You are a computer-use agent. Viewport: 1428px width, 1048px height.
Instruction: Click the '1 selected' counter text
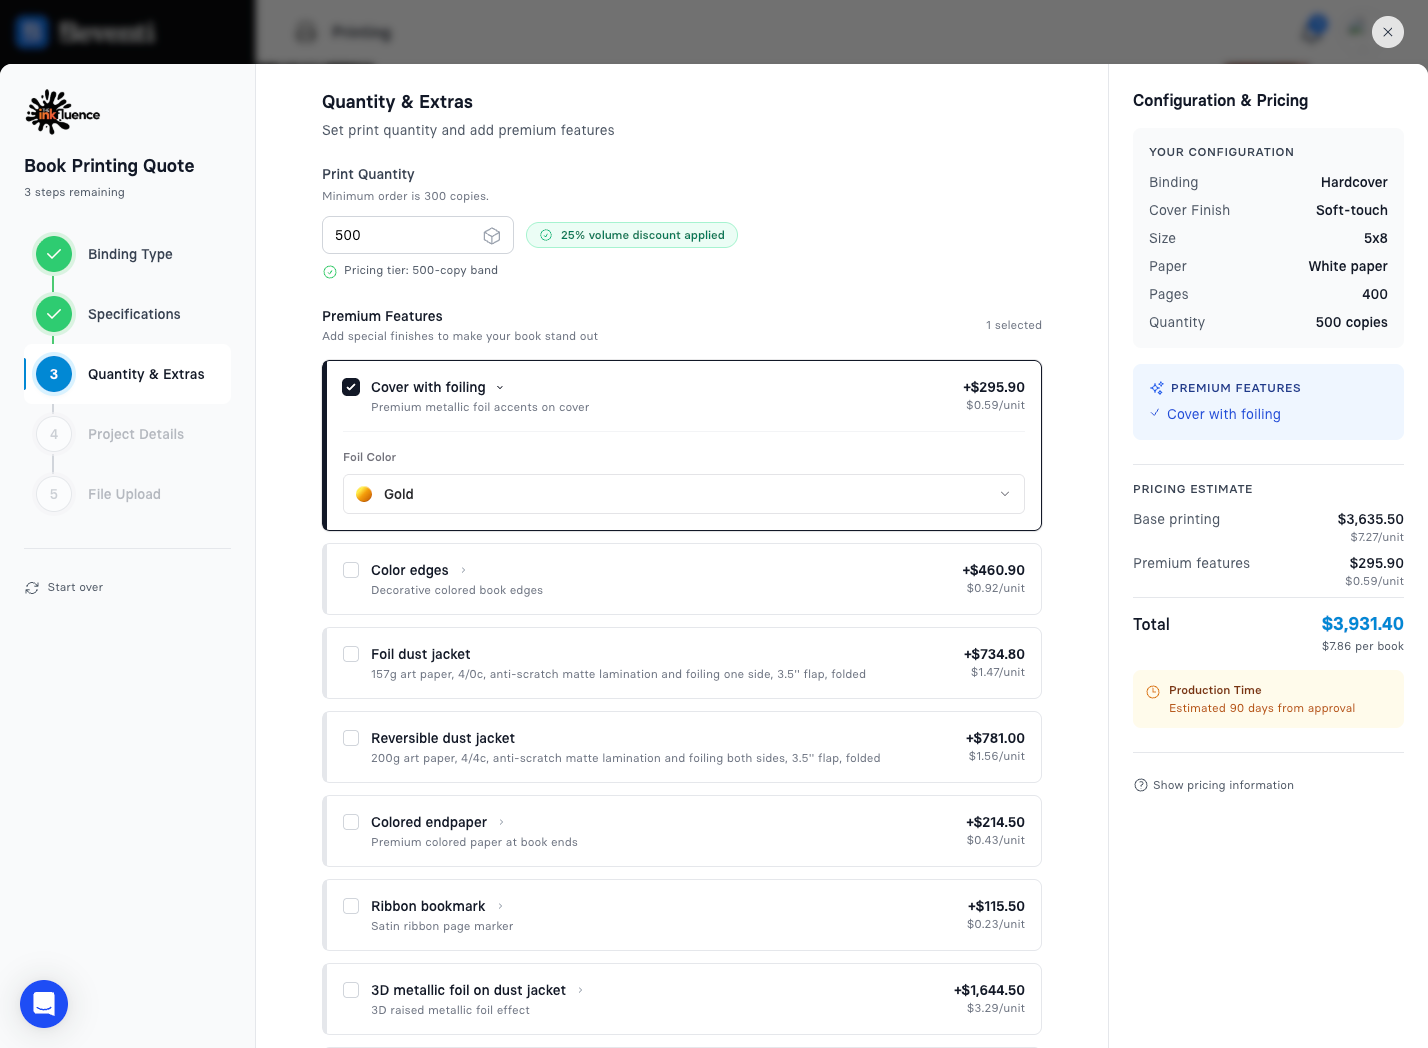(x=1014, y=325)
